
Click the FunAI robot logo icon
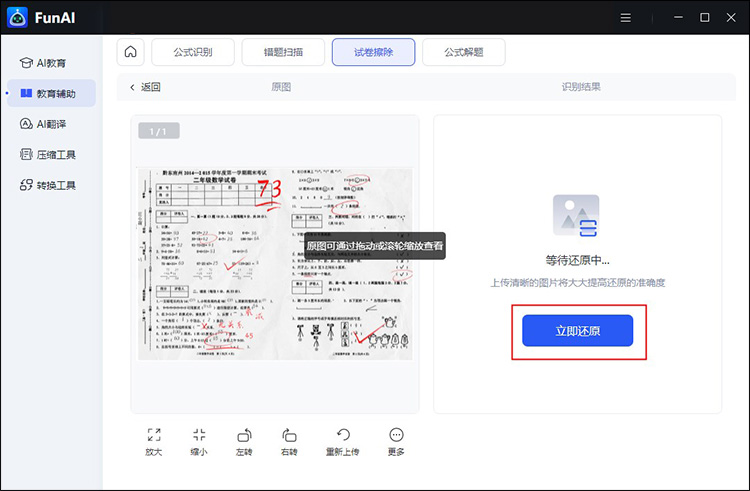tap(17, 18)
